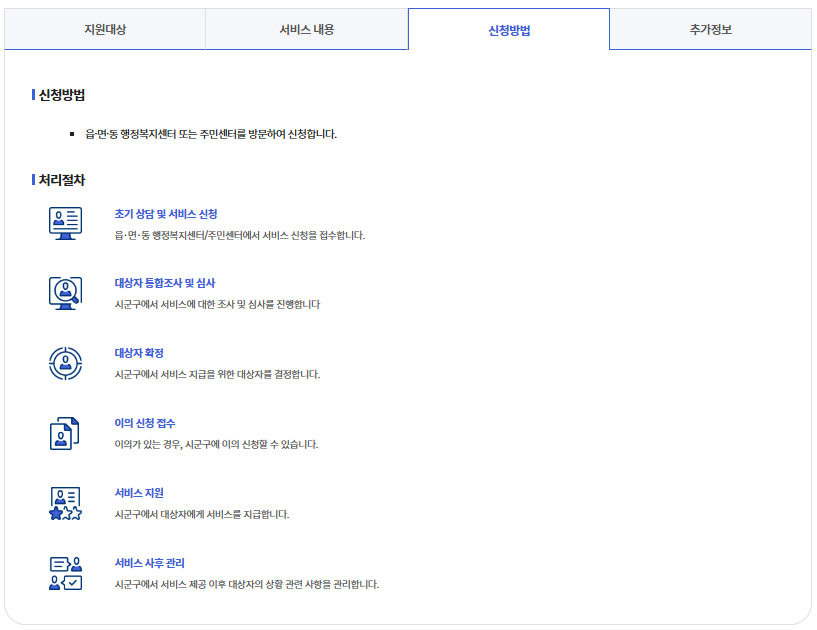Click the text '시군구에 이의 신청할 수 있습니다'
The width and height of the screenshot is (817, 630).
[252, 444]
